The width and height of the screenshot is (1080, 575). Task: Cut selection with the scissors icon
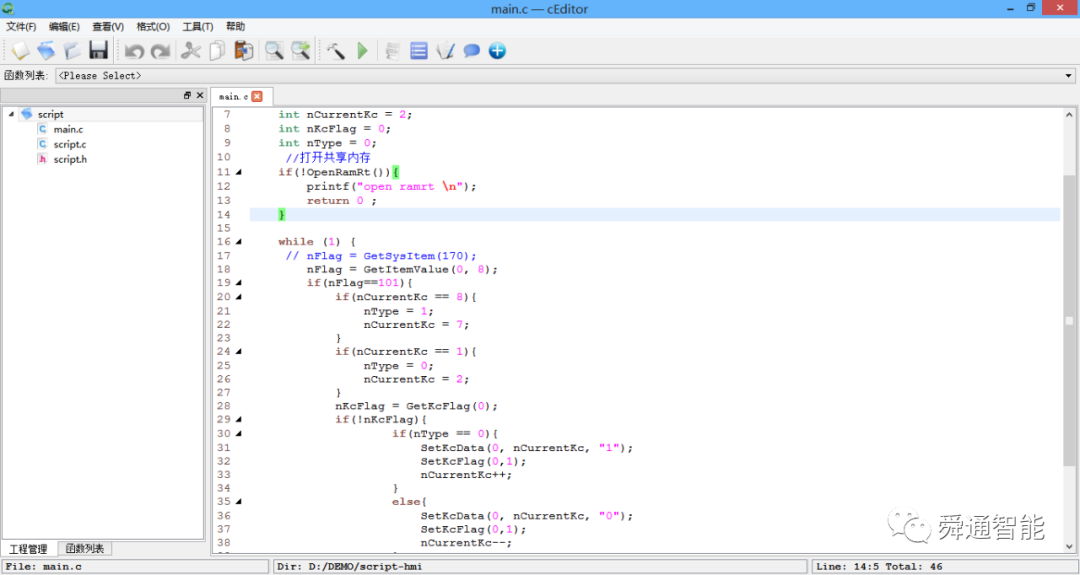point(191,50)
